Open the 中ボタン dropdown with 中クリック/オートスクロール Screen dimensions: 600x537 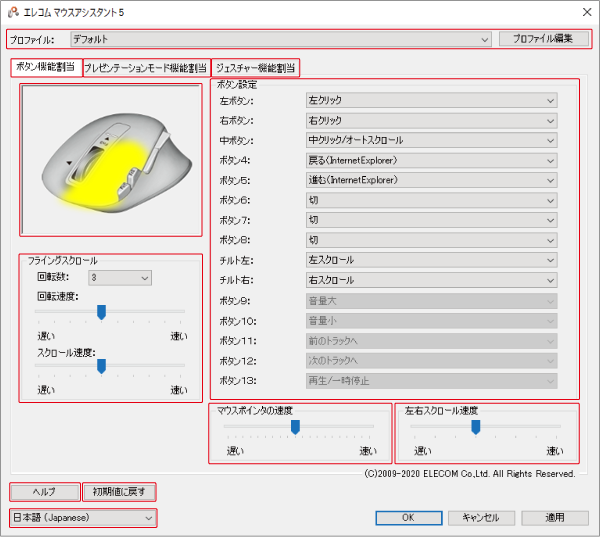[x=431, y=140]
